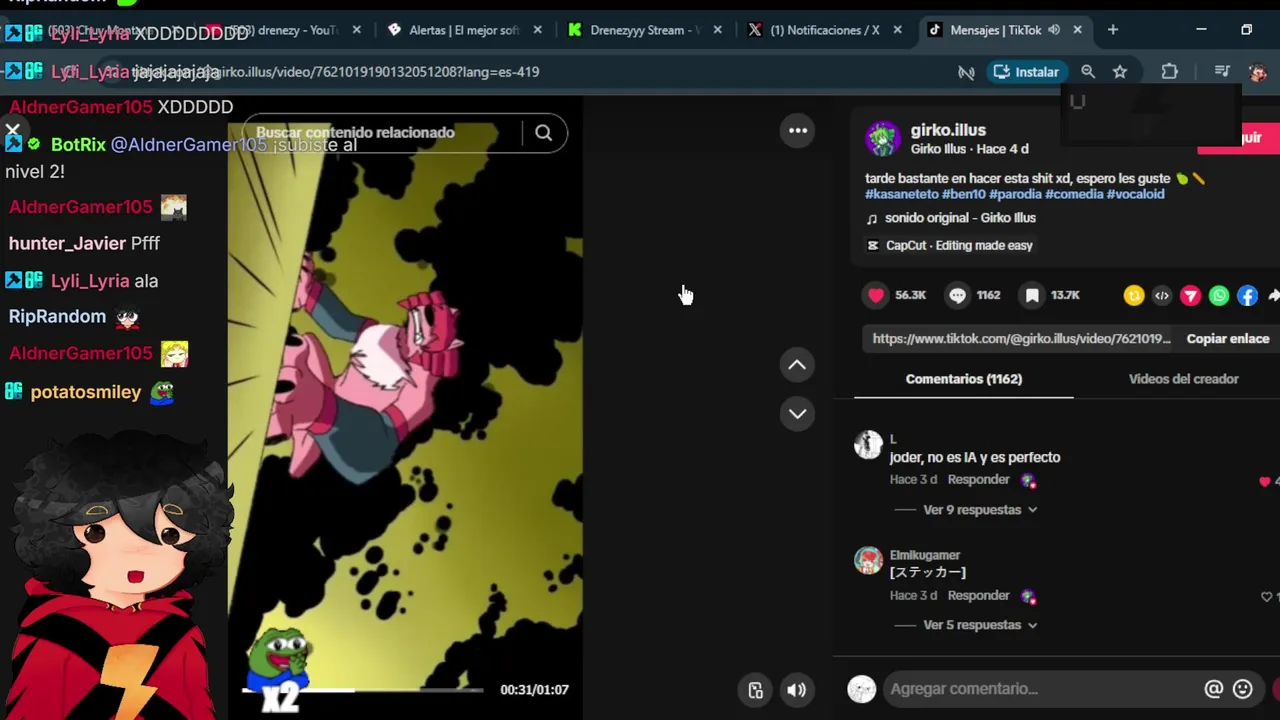
Task: Focus the 'Agregar comentario...' field
Action: (1040, 689)
